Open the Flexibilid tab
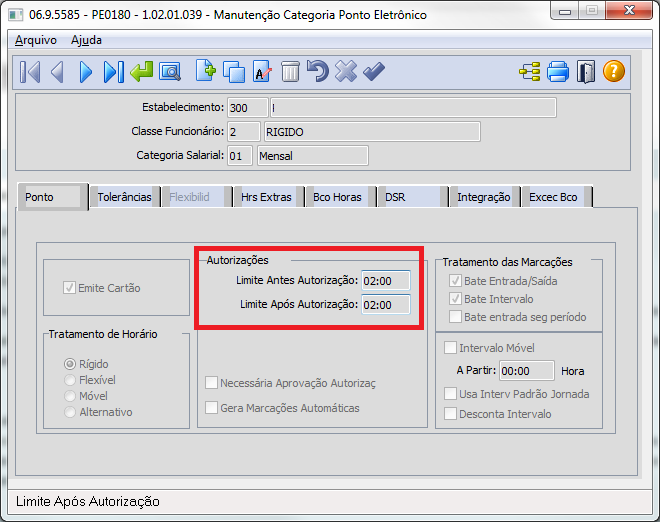 197,197
